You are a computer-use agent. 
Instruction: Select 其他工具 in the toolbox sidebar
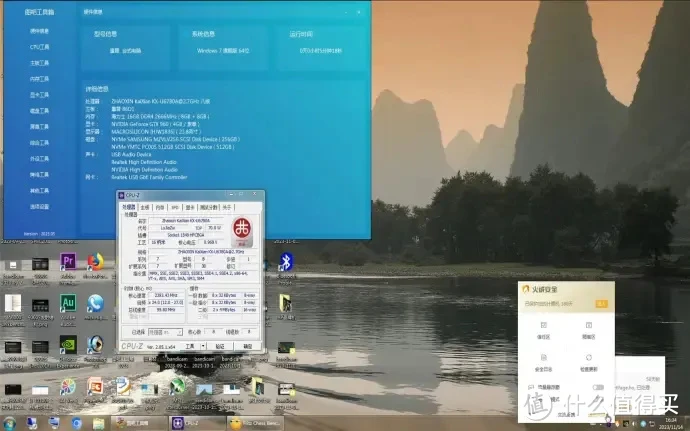coord(39,190)
